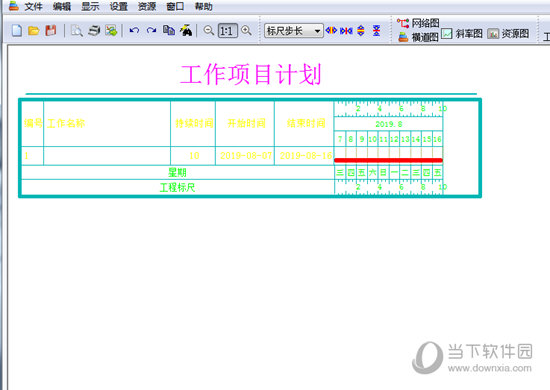Redo the last undone action
This screenshot has height=390, width=550.
(151, 31)
